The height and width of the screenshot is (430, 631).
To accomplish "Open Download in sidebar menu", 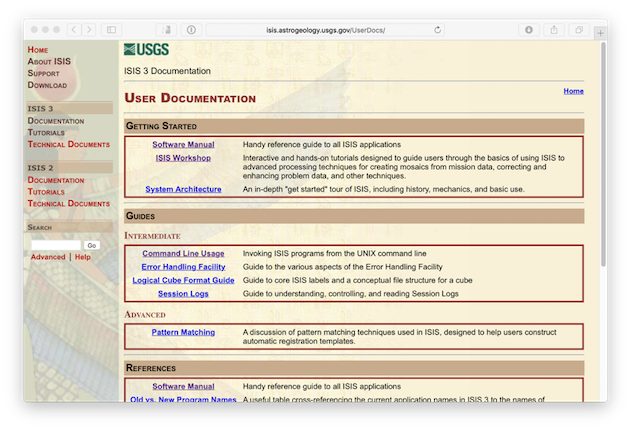I will [x=47, y=85].
